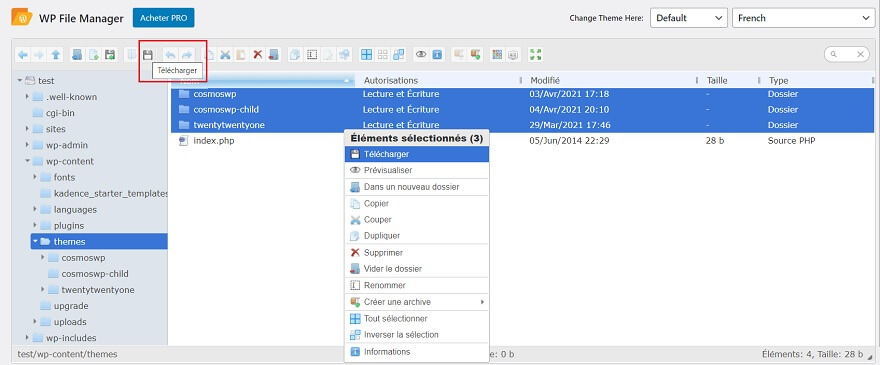Click the paste clipboard toolbar icon

241,54
